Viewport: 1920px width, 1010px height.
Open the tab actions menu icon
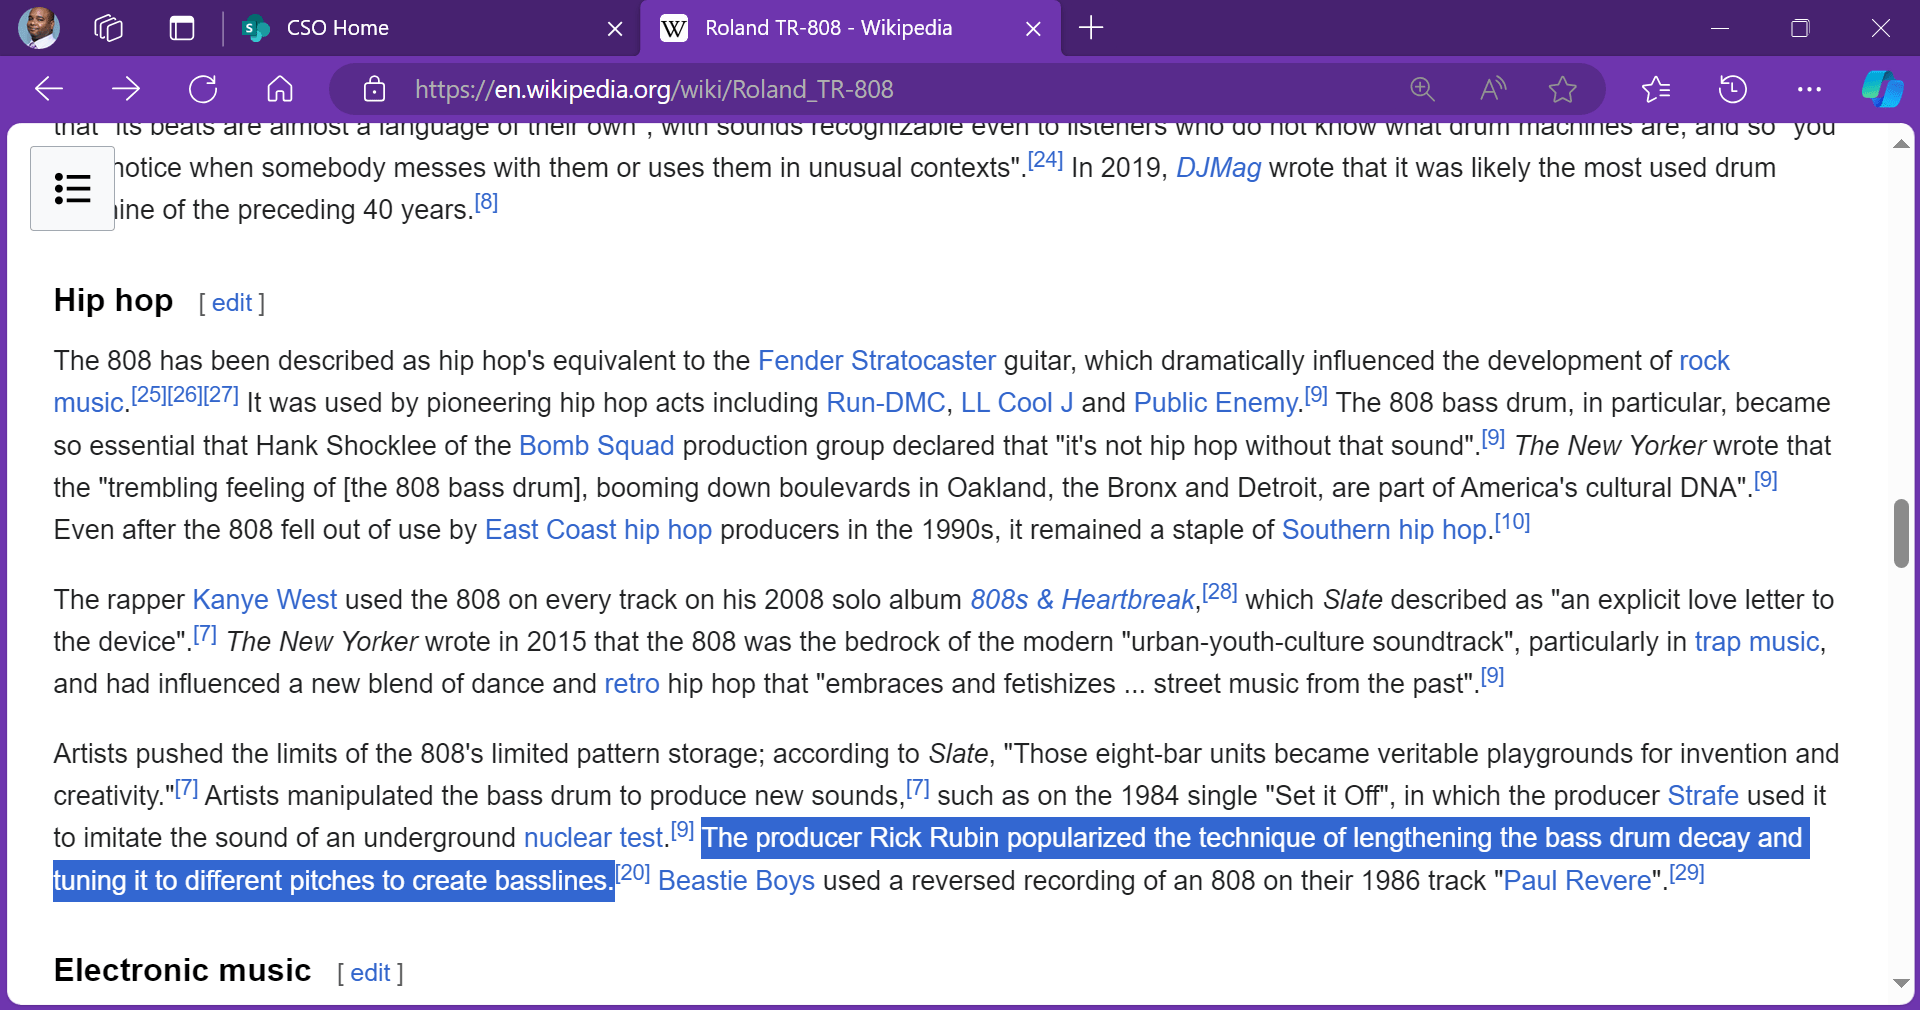[x=181, y=28]
